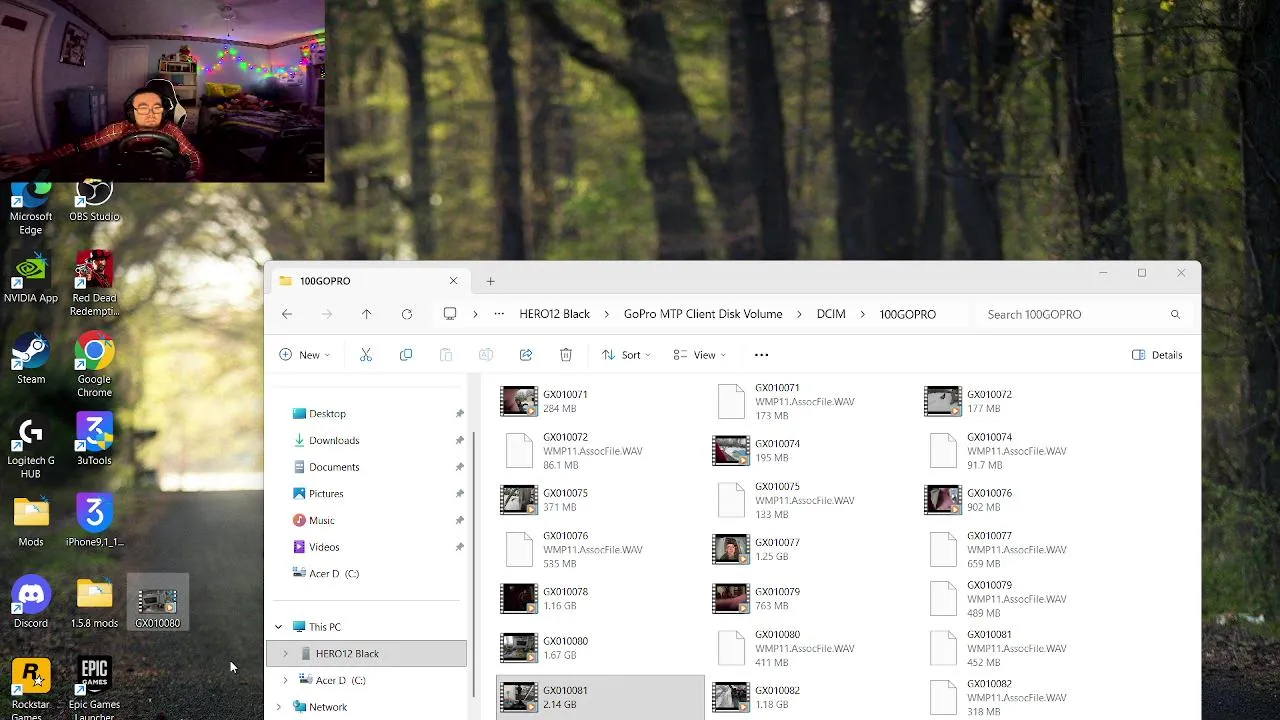Refresh the 100GOPRO folder view
1280x720 pixels.
click(x=406, y=314)
